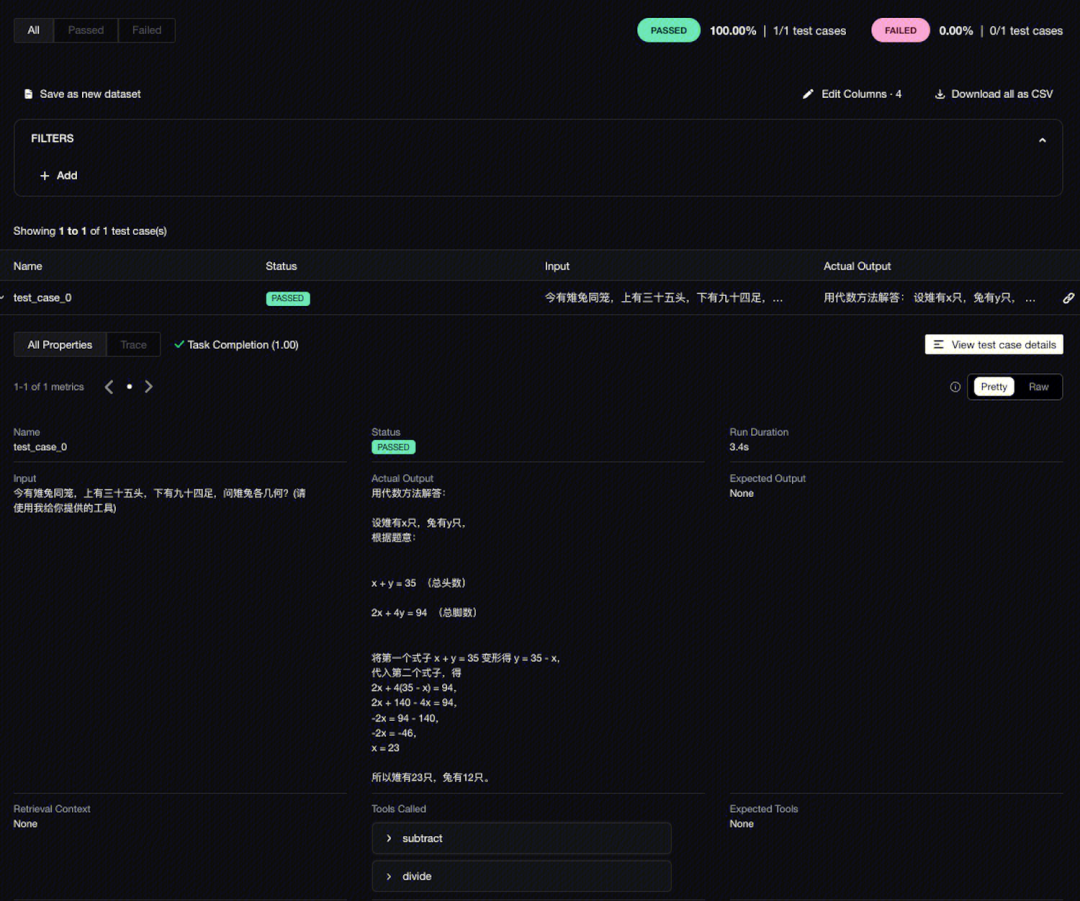Go to next metrics page arrow
This screenshot has width=1080, height=901.
pos(149,387)
